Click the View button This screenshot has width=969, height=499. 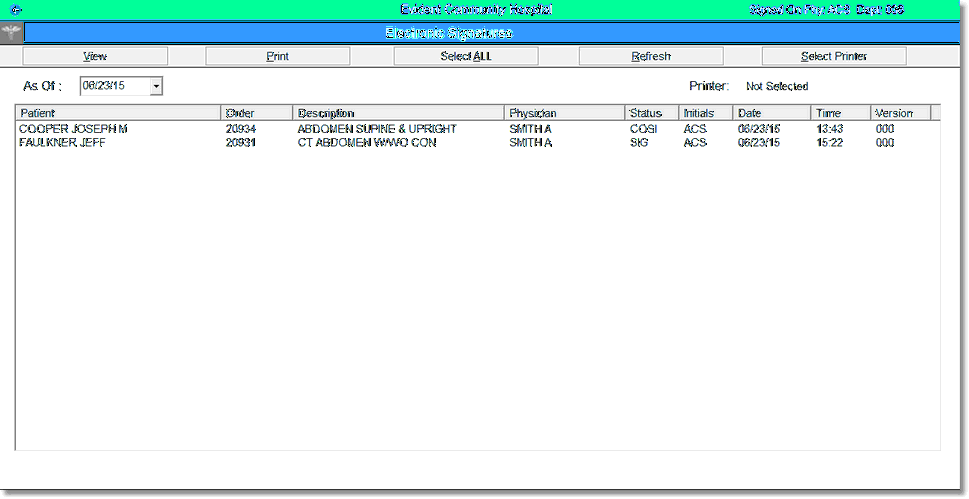(95, 56)
